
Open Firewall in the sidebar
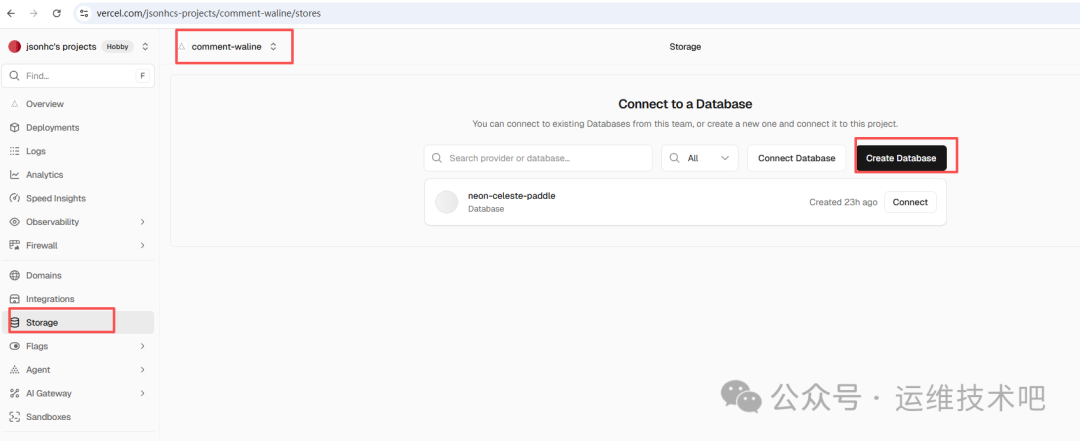point(78,245)
